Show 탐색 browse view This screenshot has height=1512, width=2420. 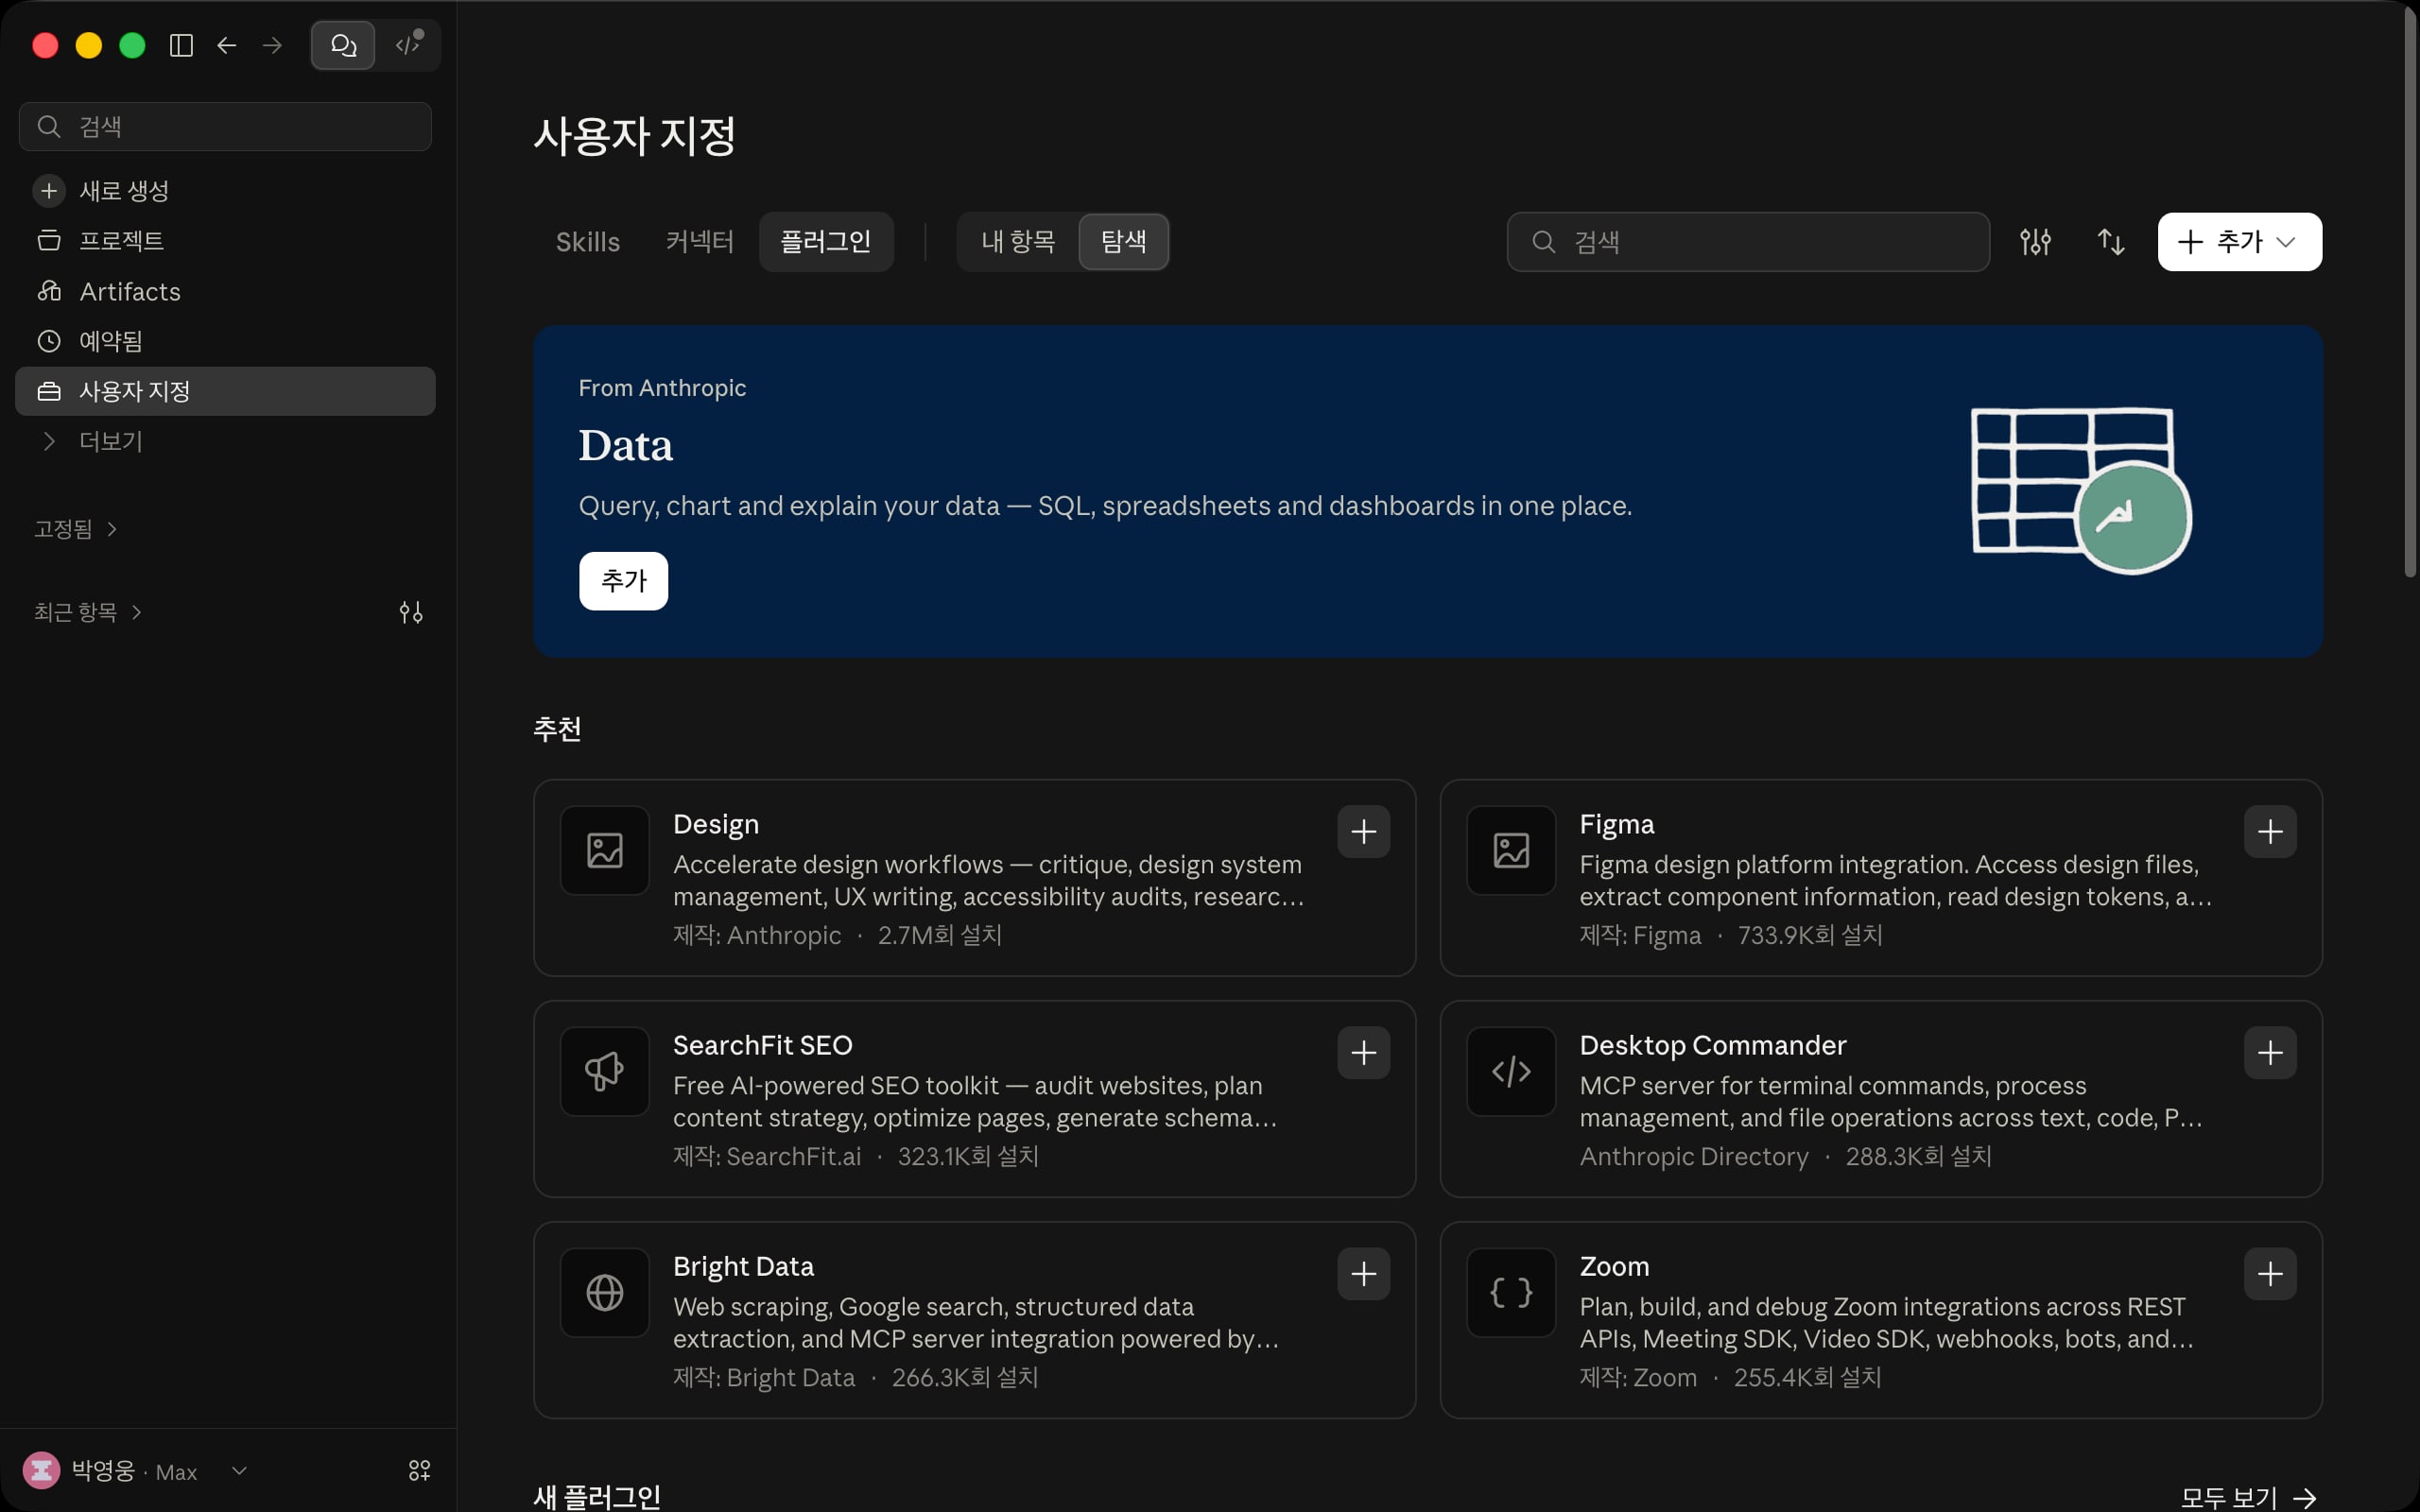(x=1124, y=242)
